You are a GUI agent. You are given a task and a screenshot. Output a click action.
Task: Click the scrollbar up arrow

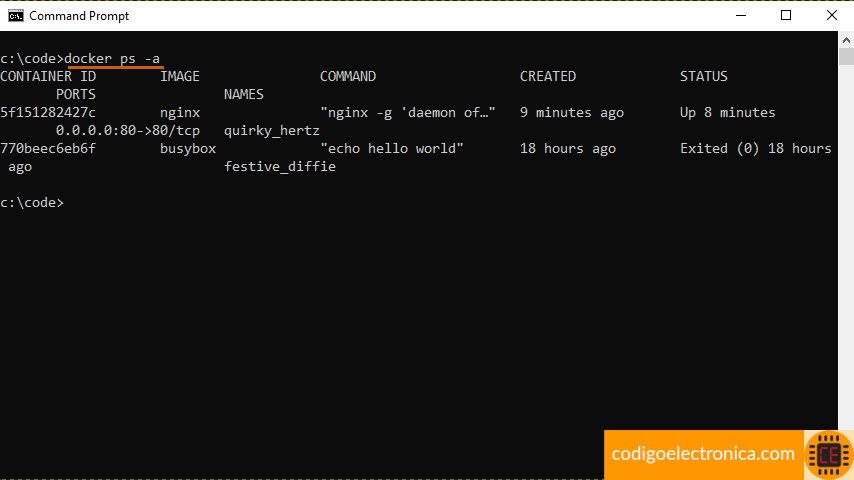[x=846, y=41]
